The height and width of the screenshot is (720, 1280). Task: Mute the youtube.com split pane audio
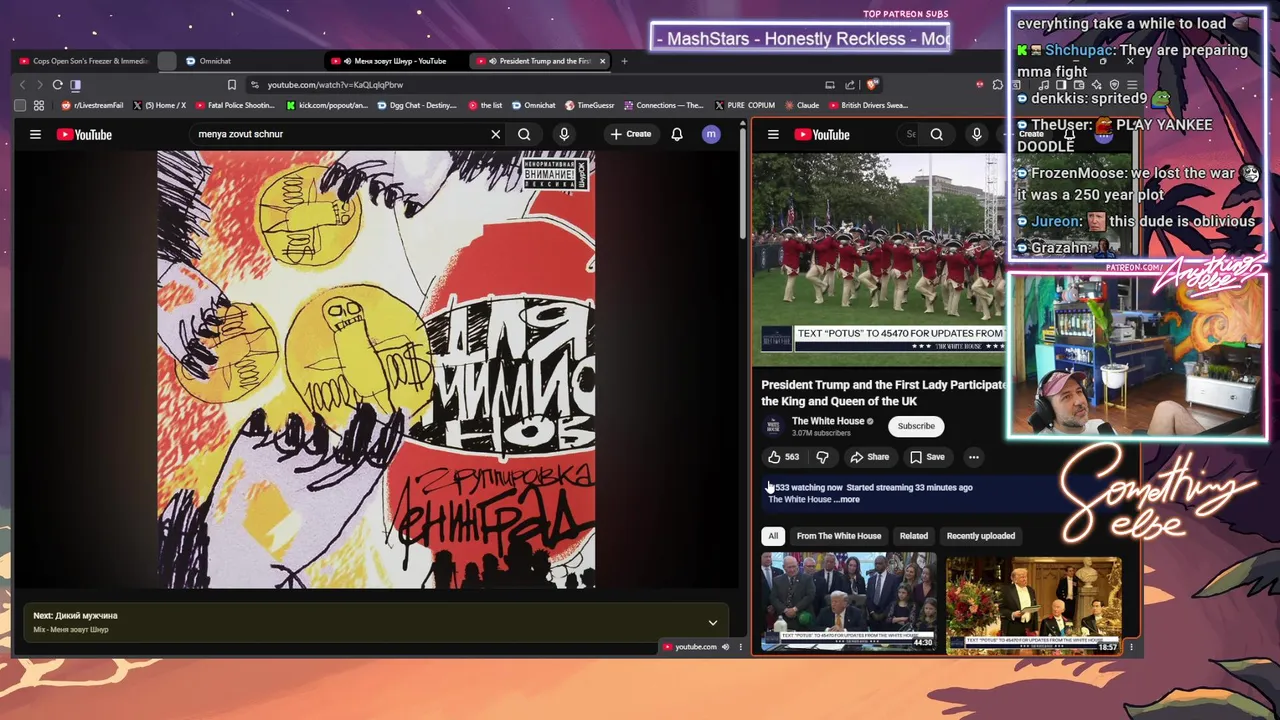[725, 647]
